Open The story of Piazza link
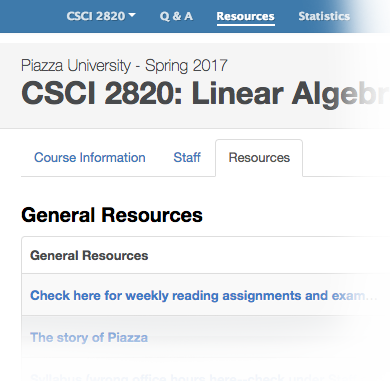This screenshot has height=381, width=390. (89, 337)
